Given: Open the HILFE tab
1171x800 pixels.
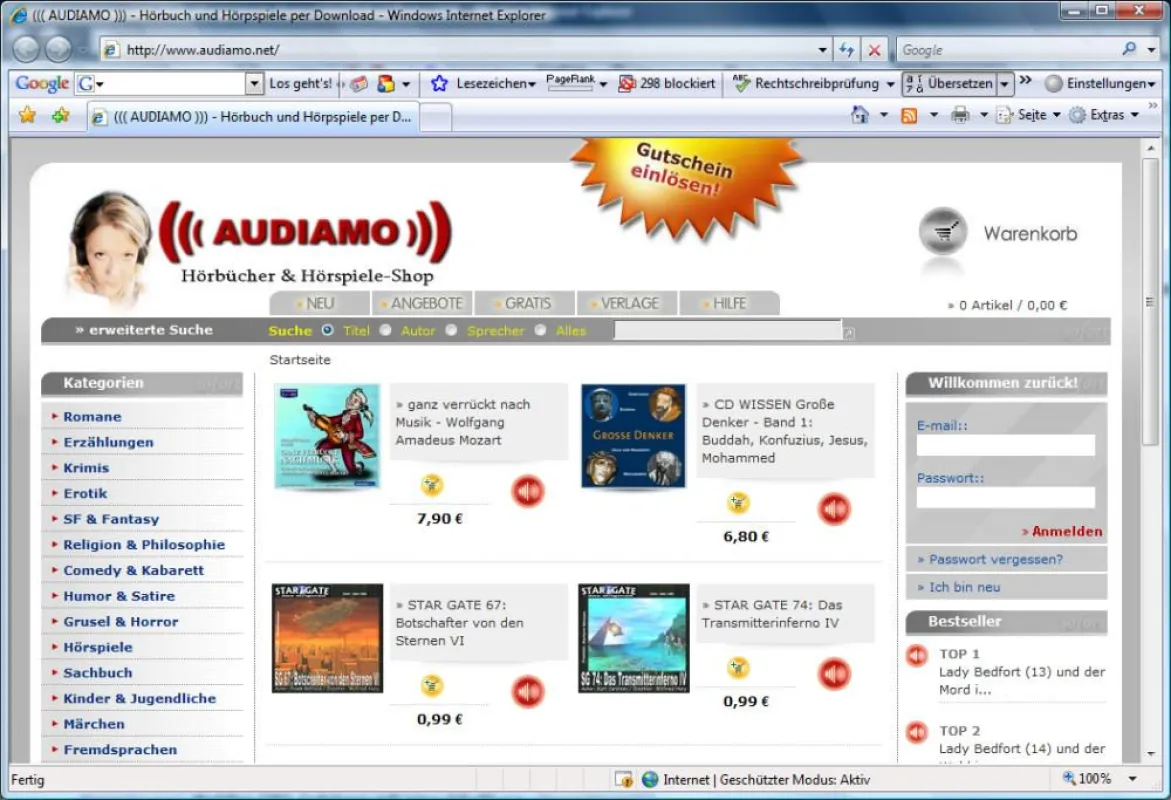Looking at the screenshot, I should coord(729,303).
